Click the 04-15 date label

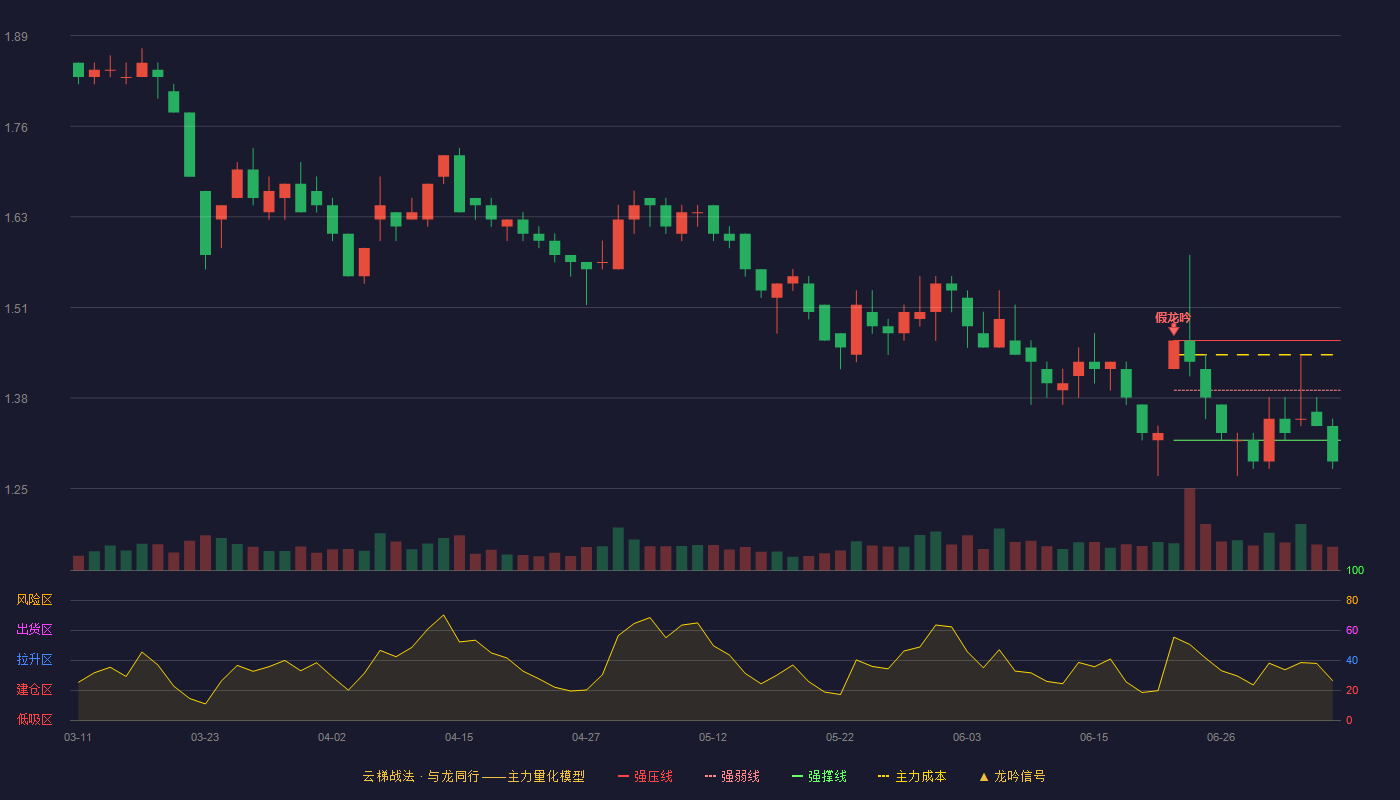pos(459,737)
